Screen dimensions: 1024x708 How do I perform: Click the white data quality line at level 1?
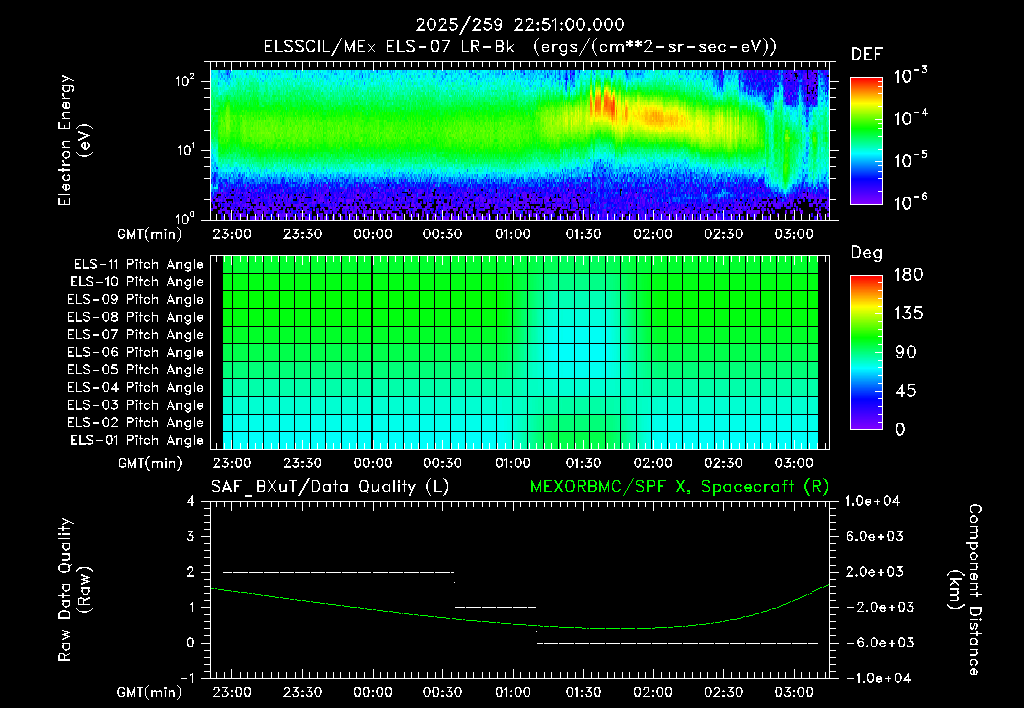(x=495, y=607)
